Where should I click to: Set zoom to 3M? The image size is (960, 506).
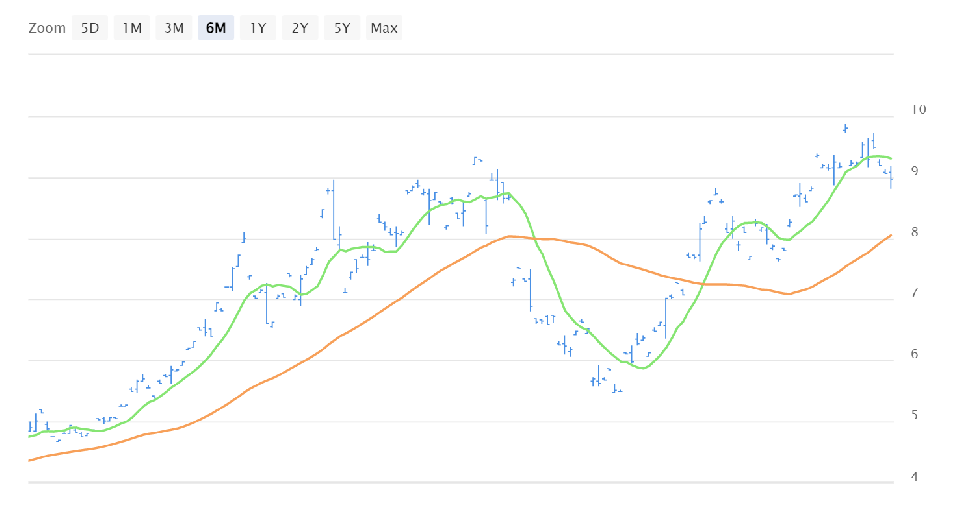point(174,28)
